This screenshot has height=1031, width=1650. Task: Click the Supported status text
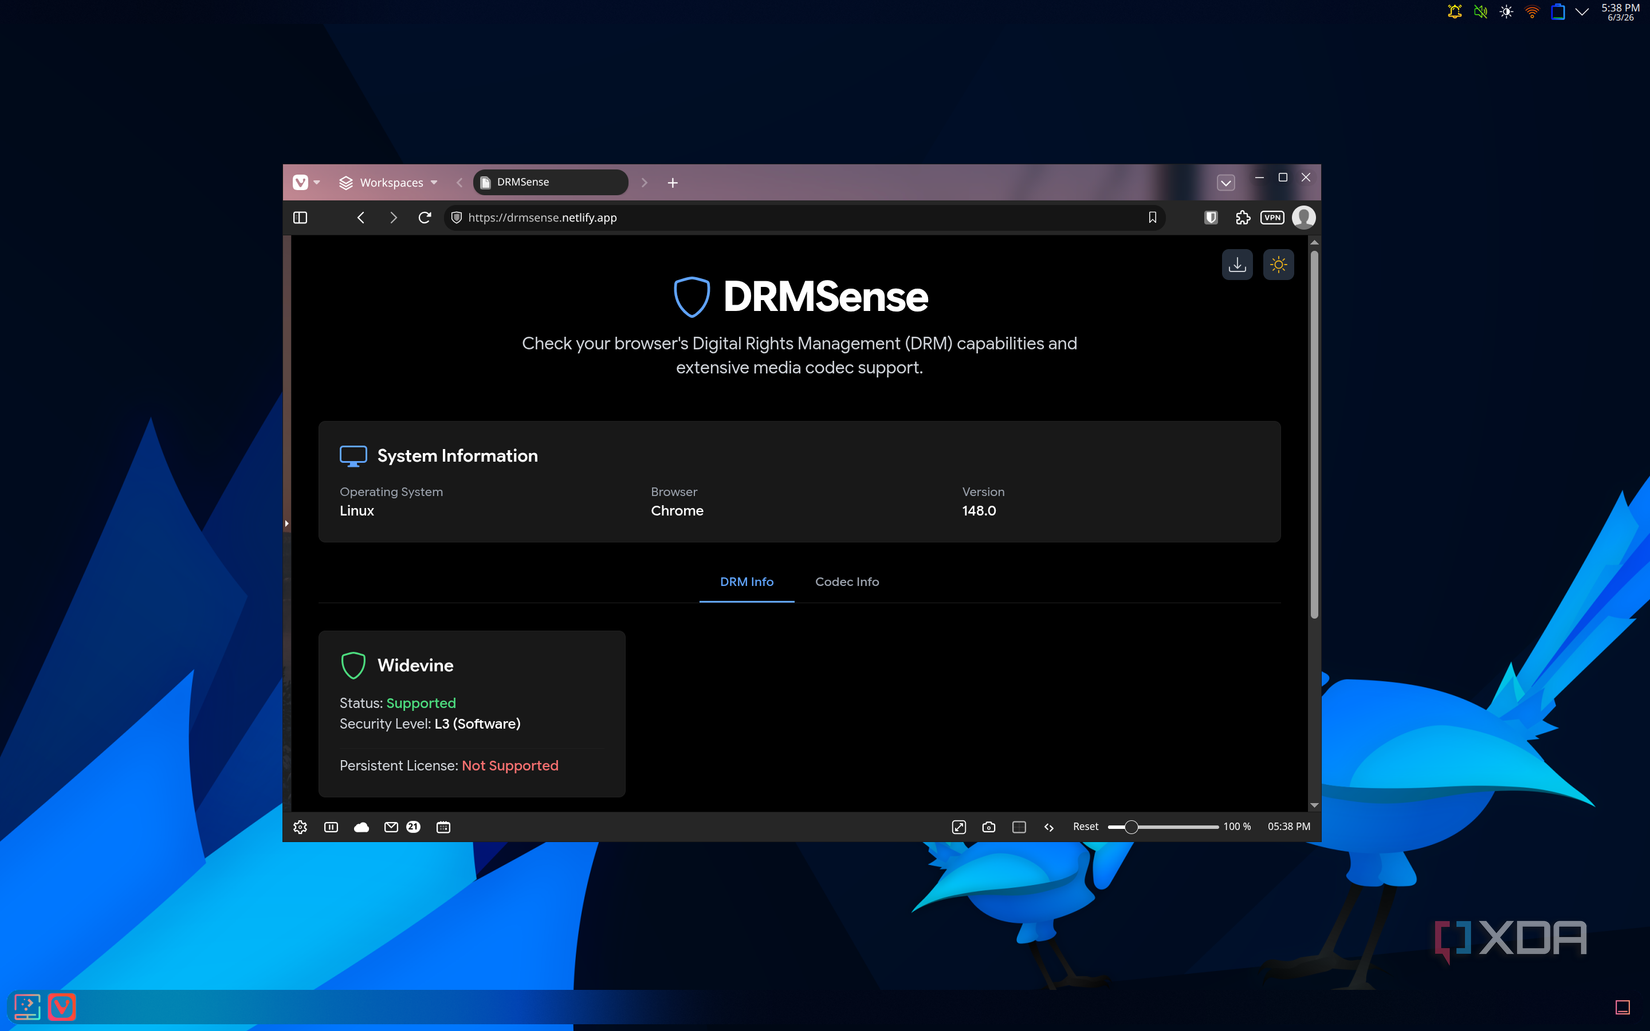click(x=421, y=703)
